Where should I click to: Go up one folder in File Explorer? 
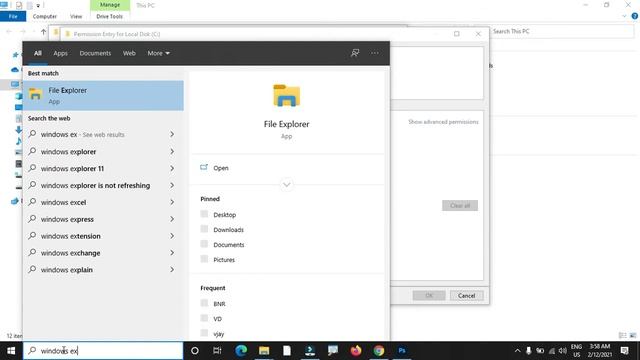coord(43,31)
